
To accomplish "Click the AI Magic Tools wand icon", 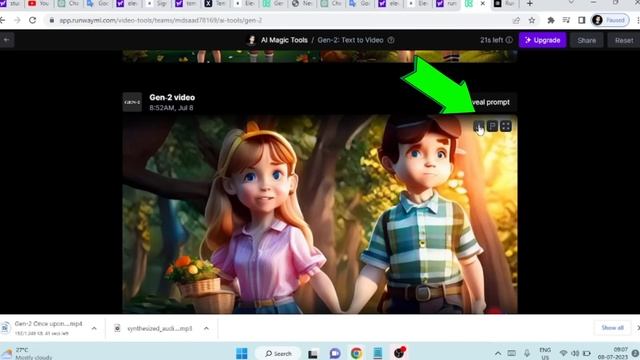I will (x=252, y=40).
